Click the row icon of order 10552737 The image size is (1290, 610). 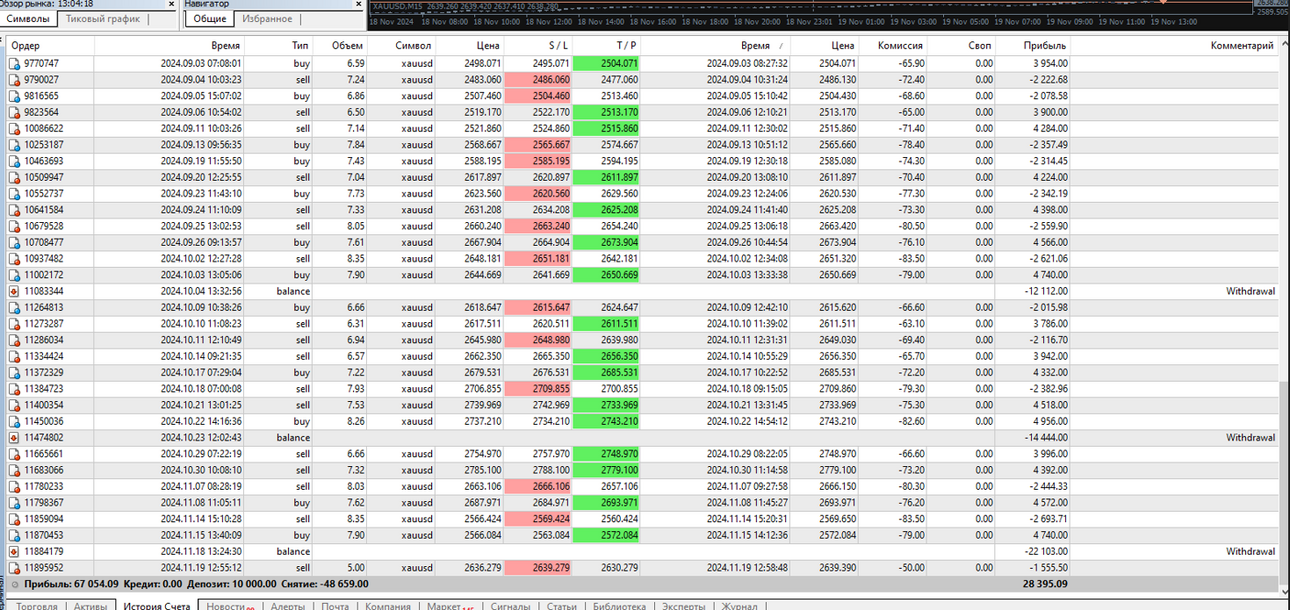click(14, 193)
